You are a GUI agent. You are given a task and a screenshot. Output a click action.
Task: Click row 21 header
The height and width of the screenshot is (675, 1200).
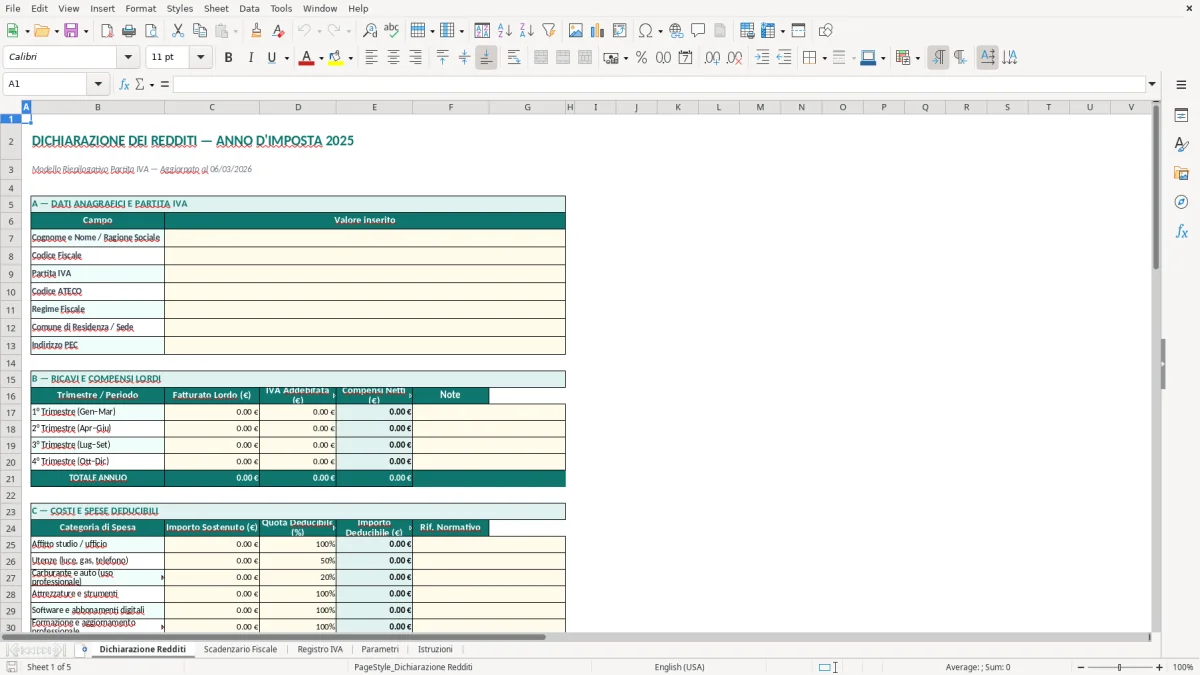[x=11, y=478]
